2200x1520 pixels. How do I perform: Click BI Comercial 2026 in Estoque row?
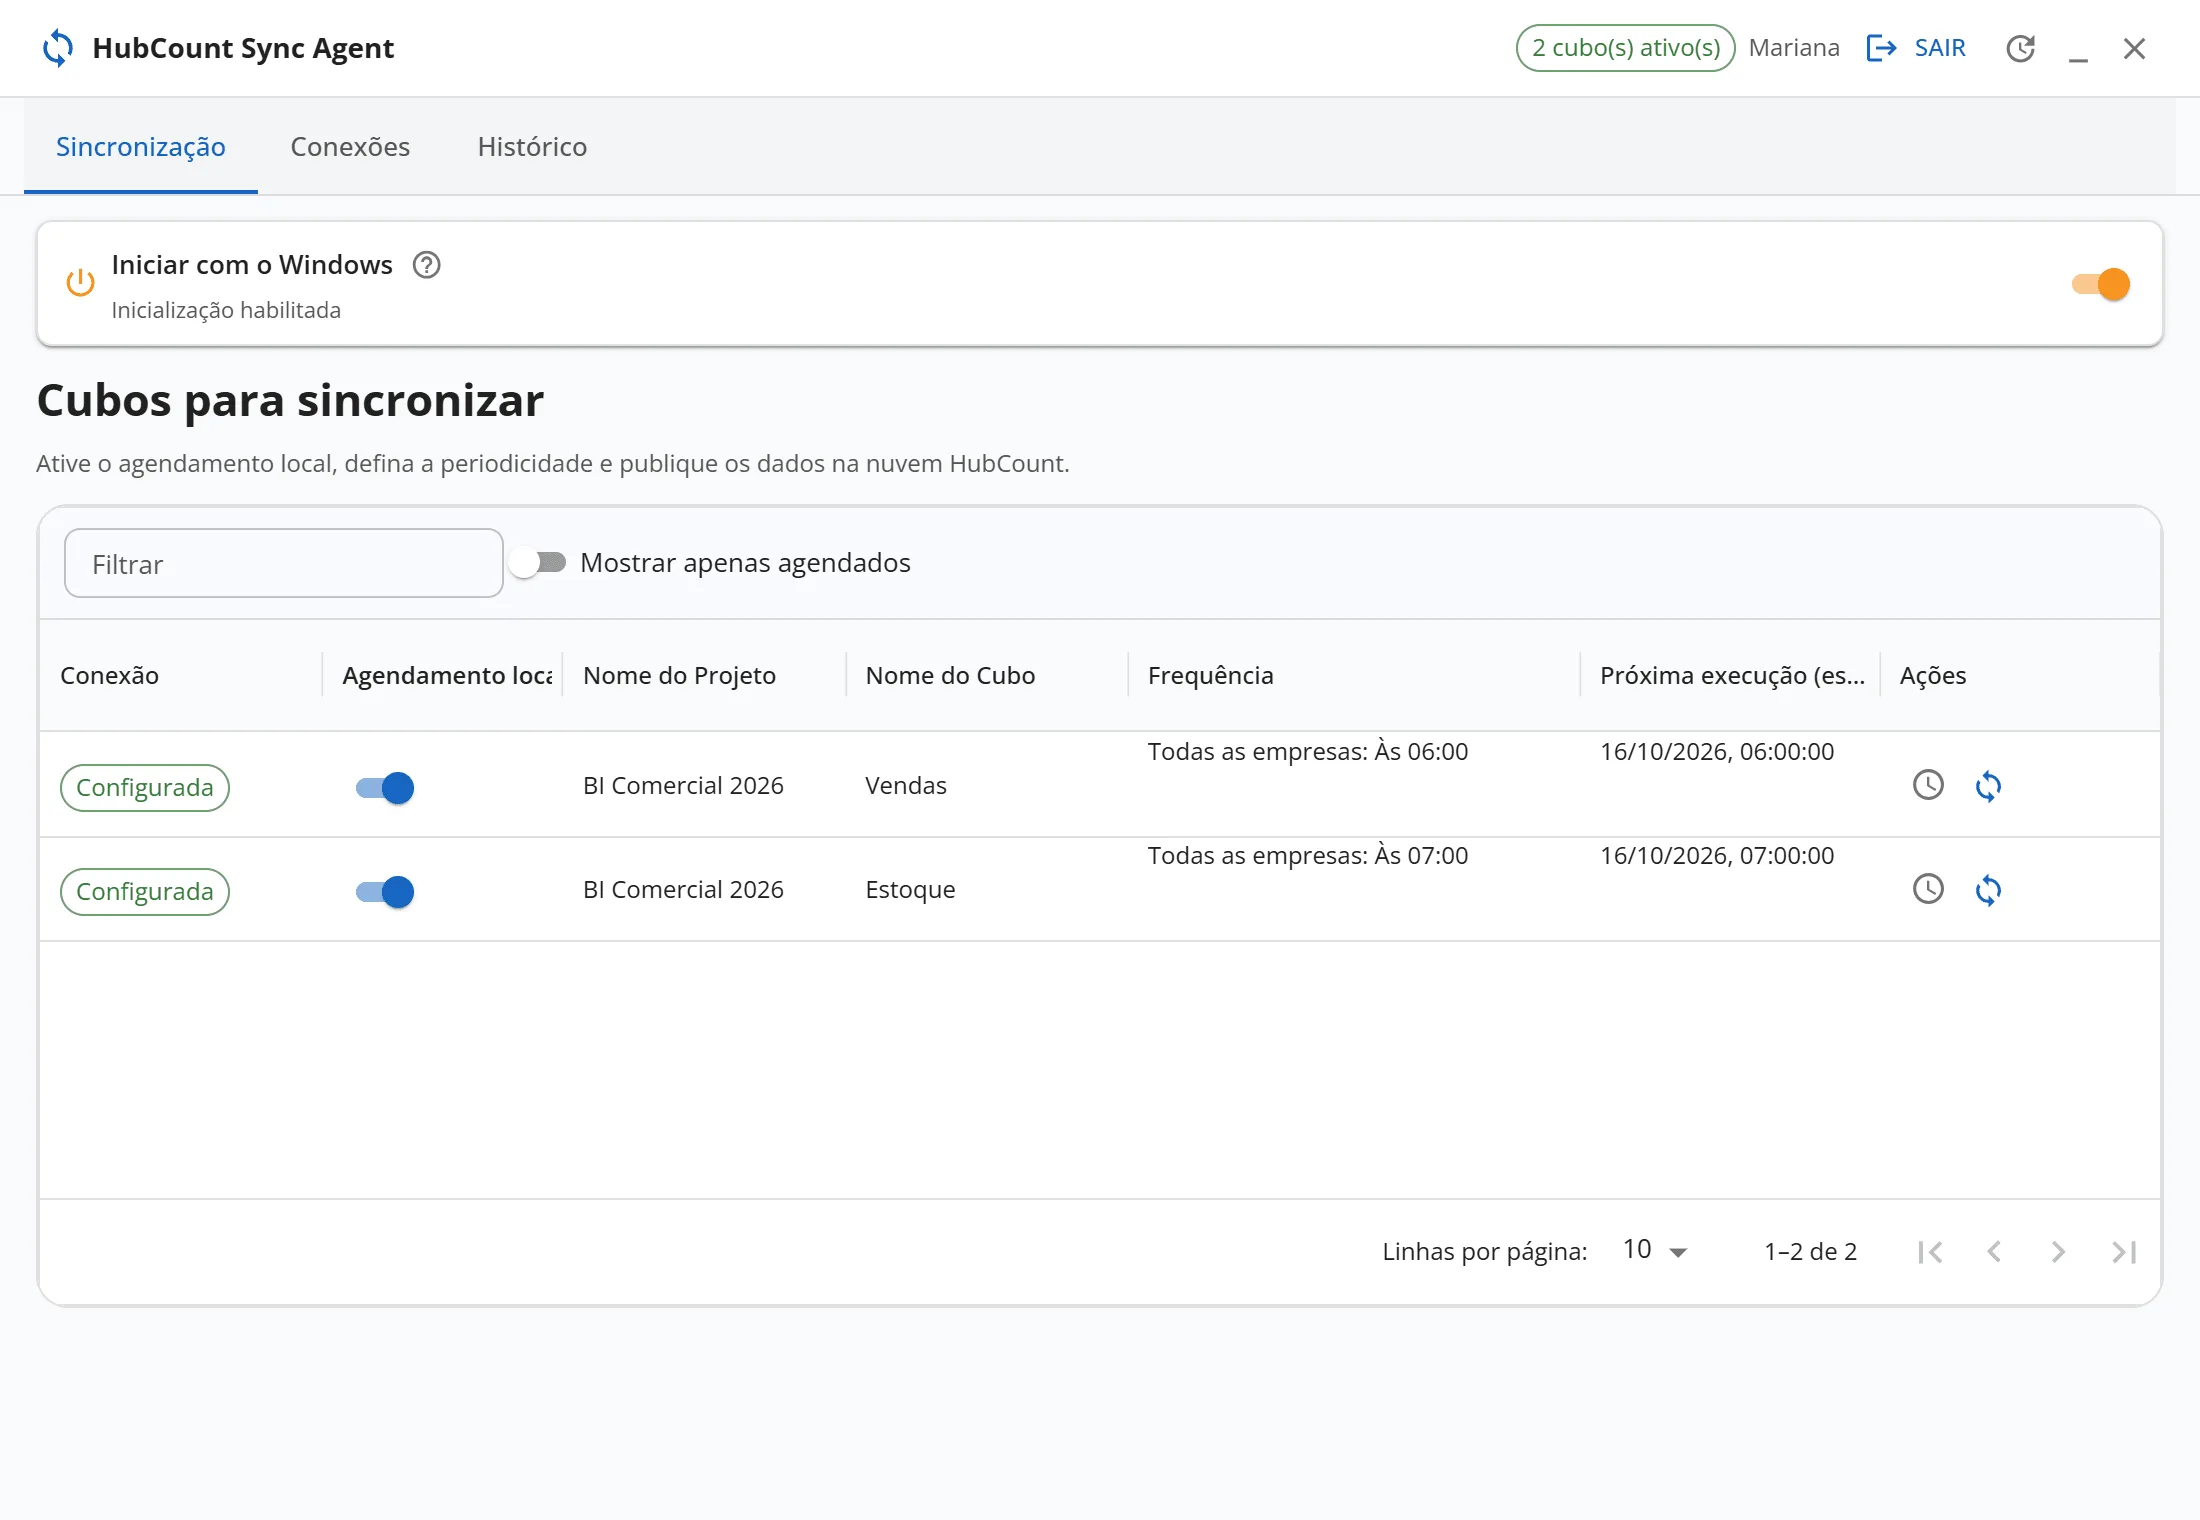683,890
